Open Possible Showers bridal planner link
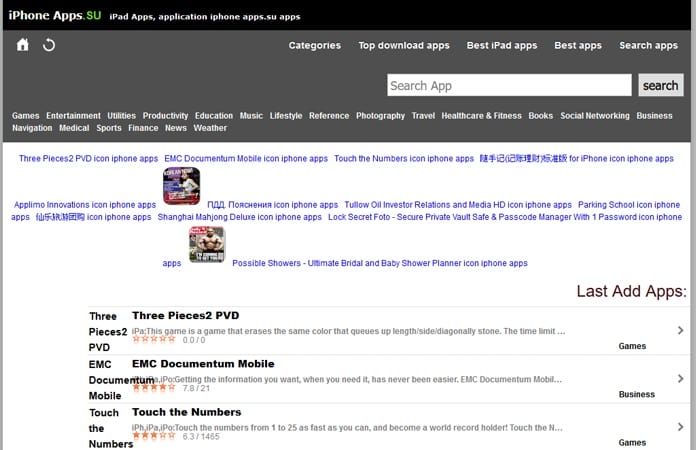 pos(380,264)
